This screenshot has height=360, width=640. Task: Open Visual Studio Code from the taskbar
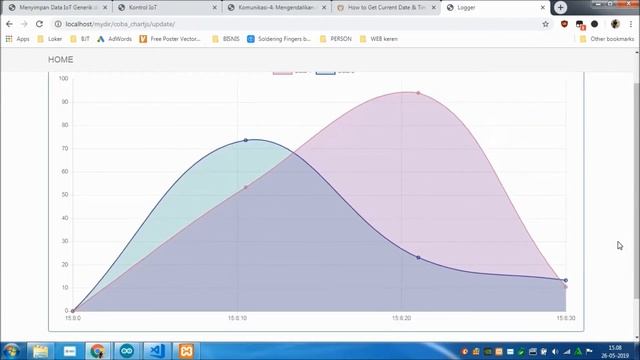tap(157, 351)
